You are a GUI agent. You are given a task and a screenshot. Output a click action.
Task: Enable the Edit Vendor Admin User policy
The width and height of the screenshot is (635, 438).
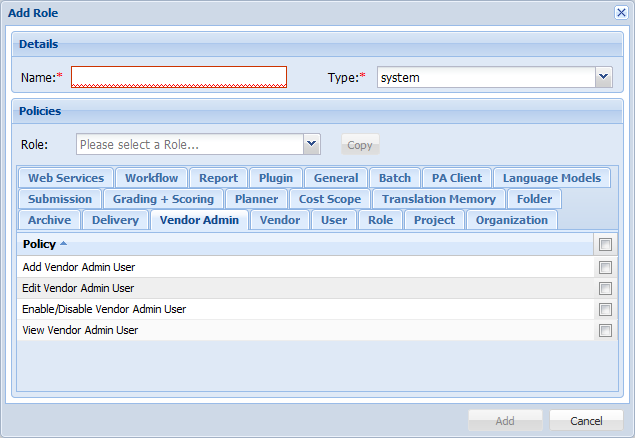(605, 288)
